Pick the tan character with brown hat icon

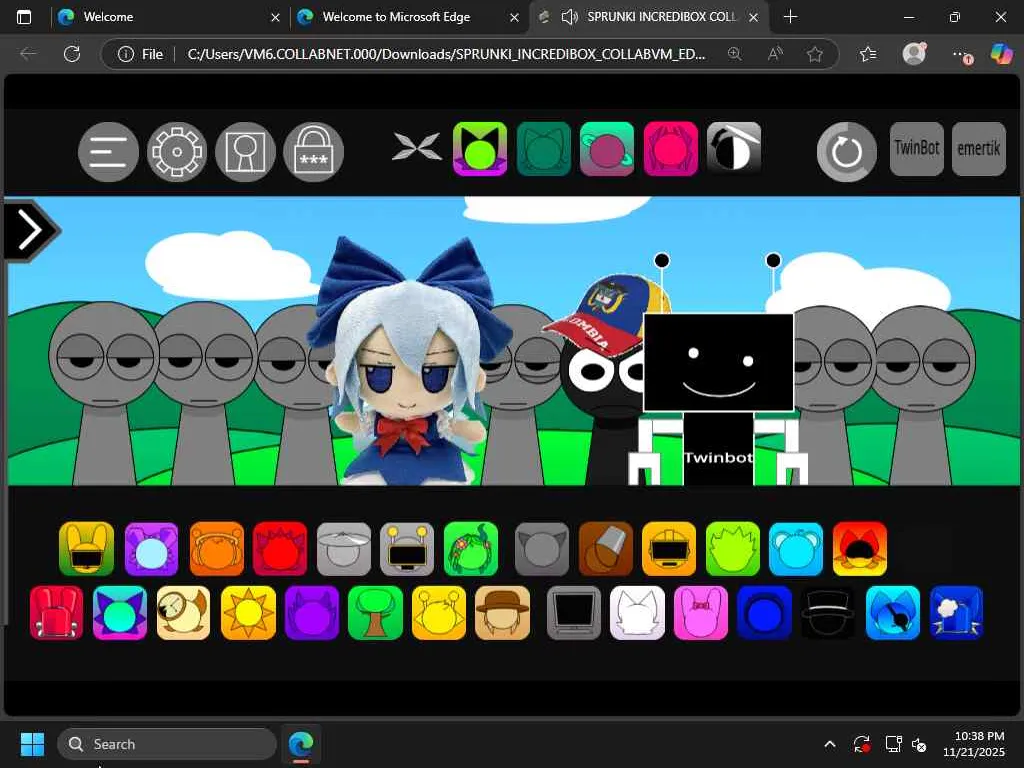coord(503,613)
